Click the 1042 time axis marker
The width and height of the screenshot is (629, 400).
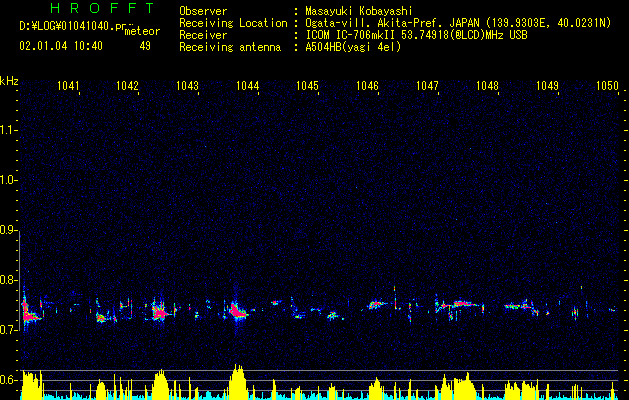point(127,85)
